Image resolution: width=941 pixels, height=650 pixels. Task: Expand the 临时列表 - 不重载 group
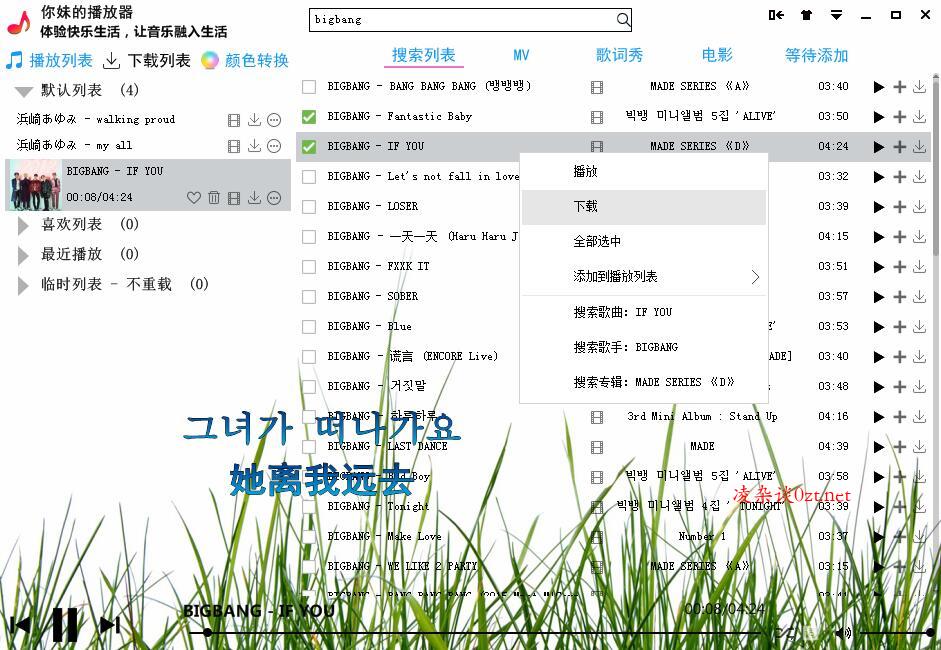point(23,286)
